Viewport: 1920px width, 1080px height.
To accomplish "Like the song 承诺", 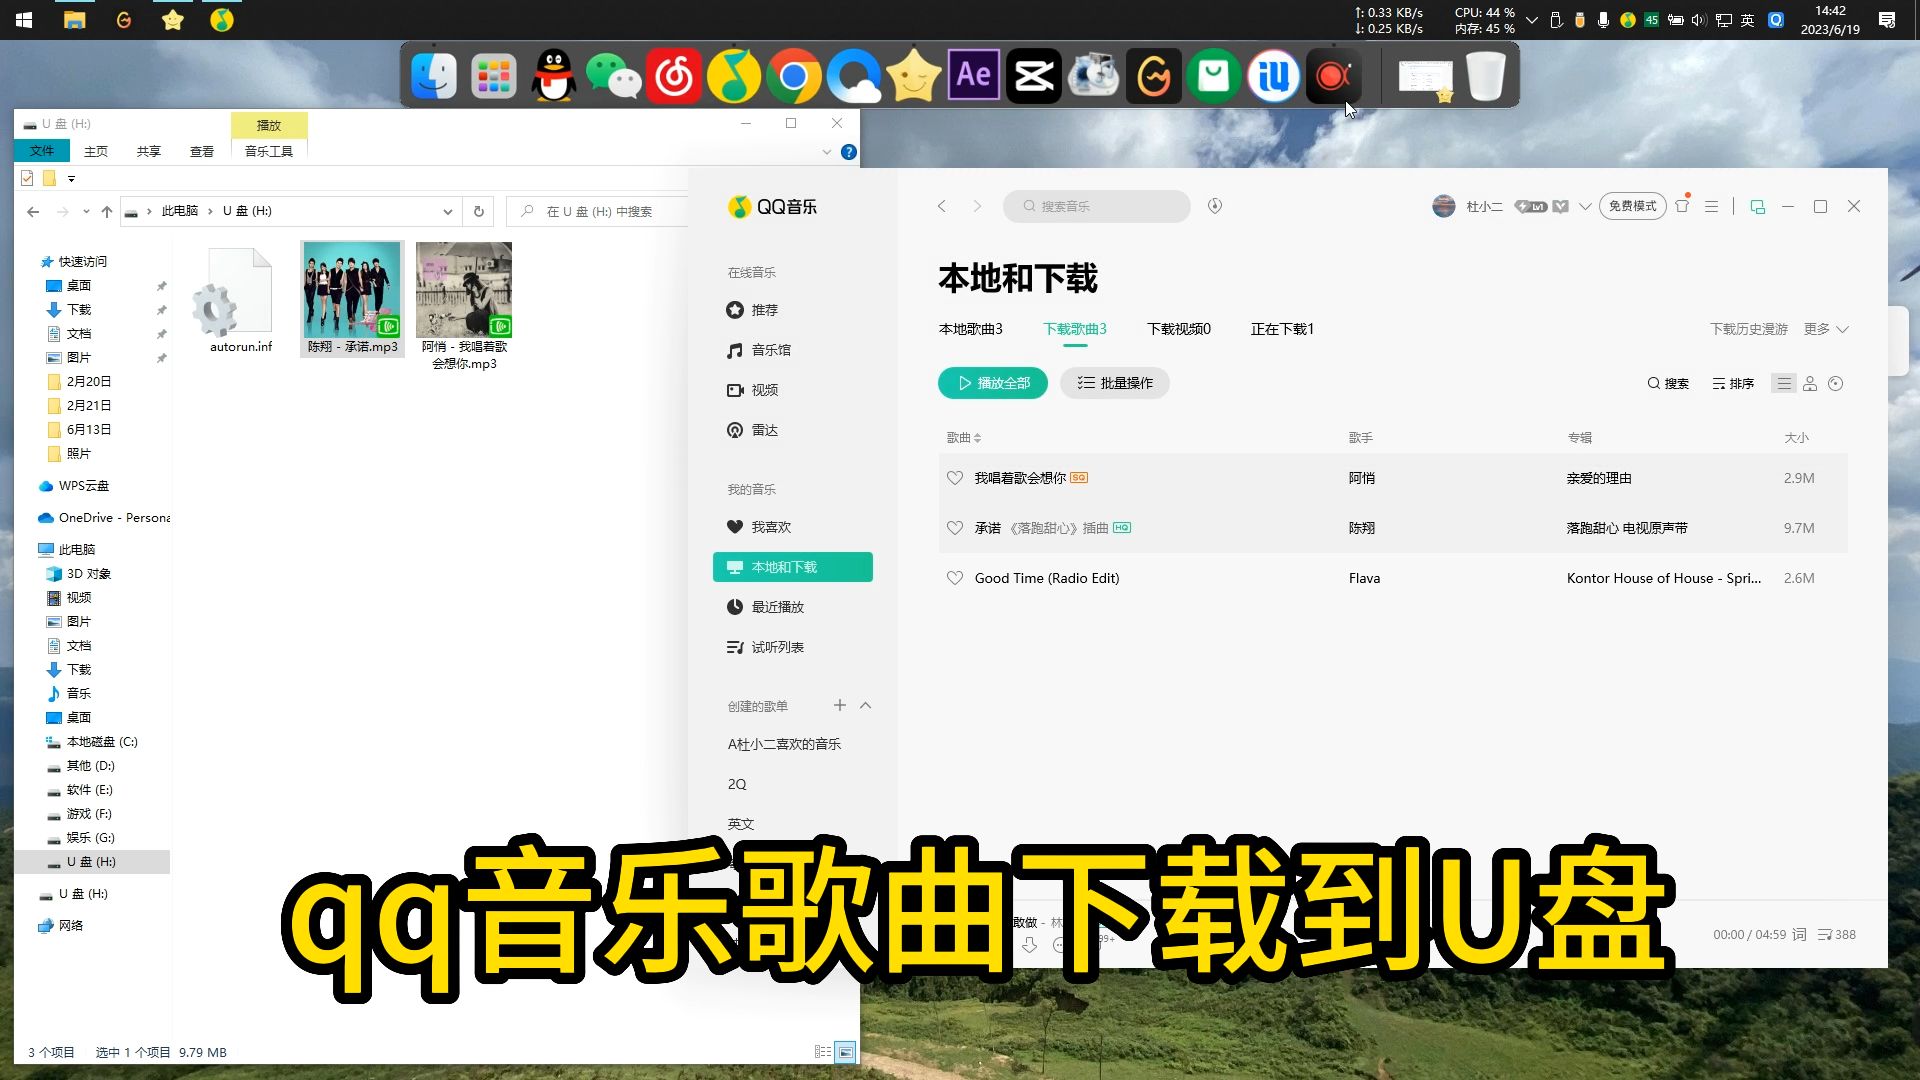I will 955,528.
